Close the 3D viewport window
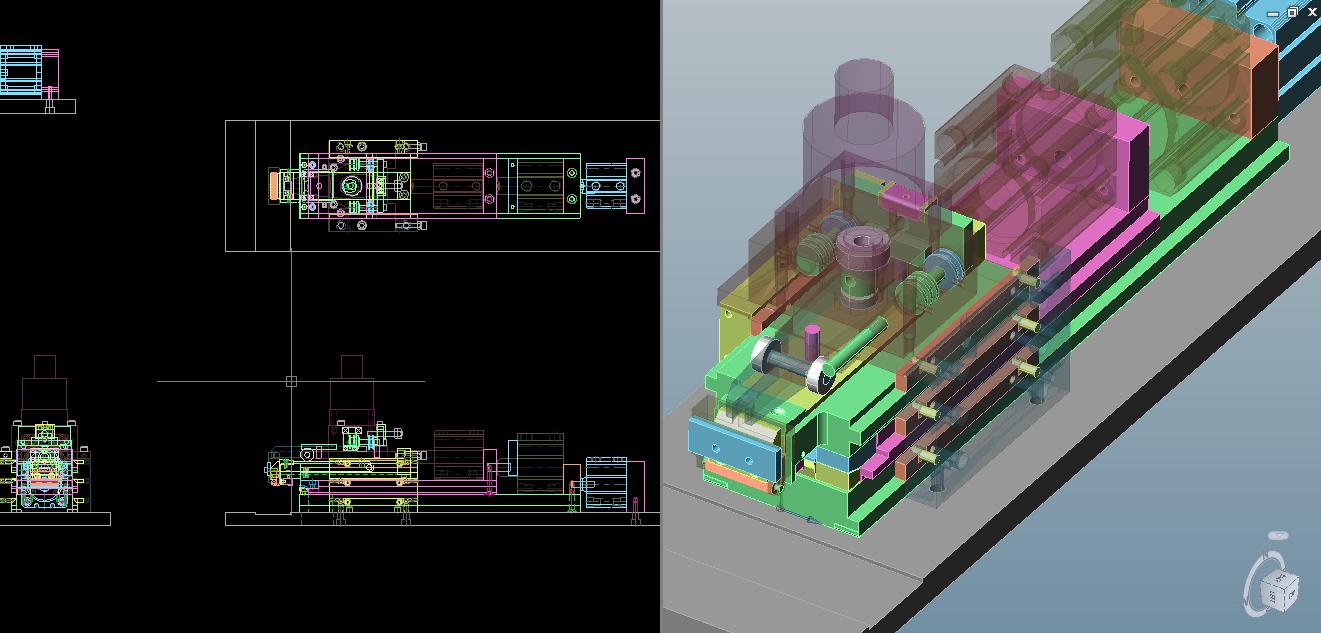 coord(1312,12)
